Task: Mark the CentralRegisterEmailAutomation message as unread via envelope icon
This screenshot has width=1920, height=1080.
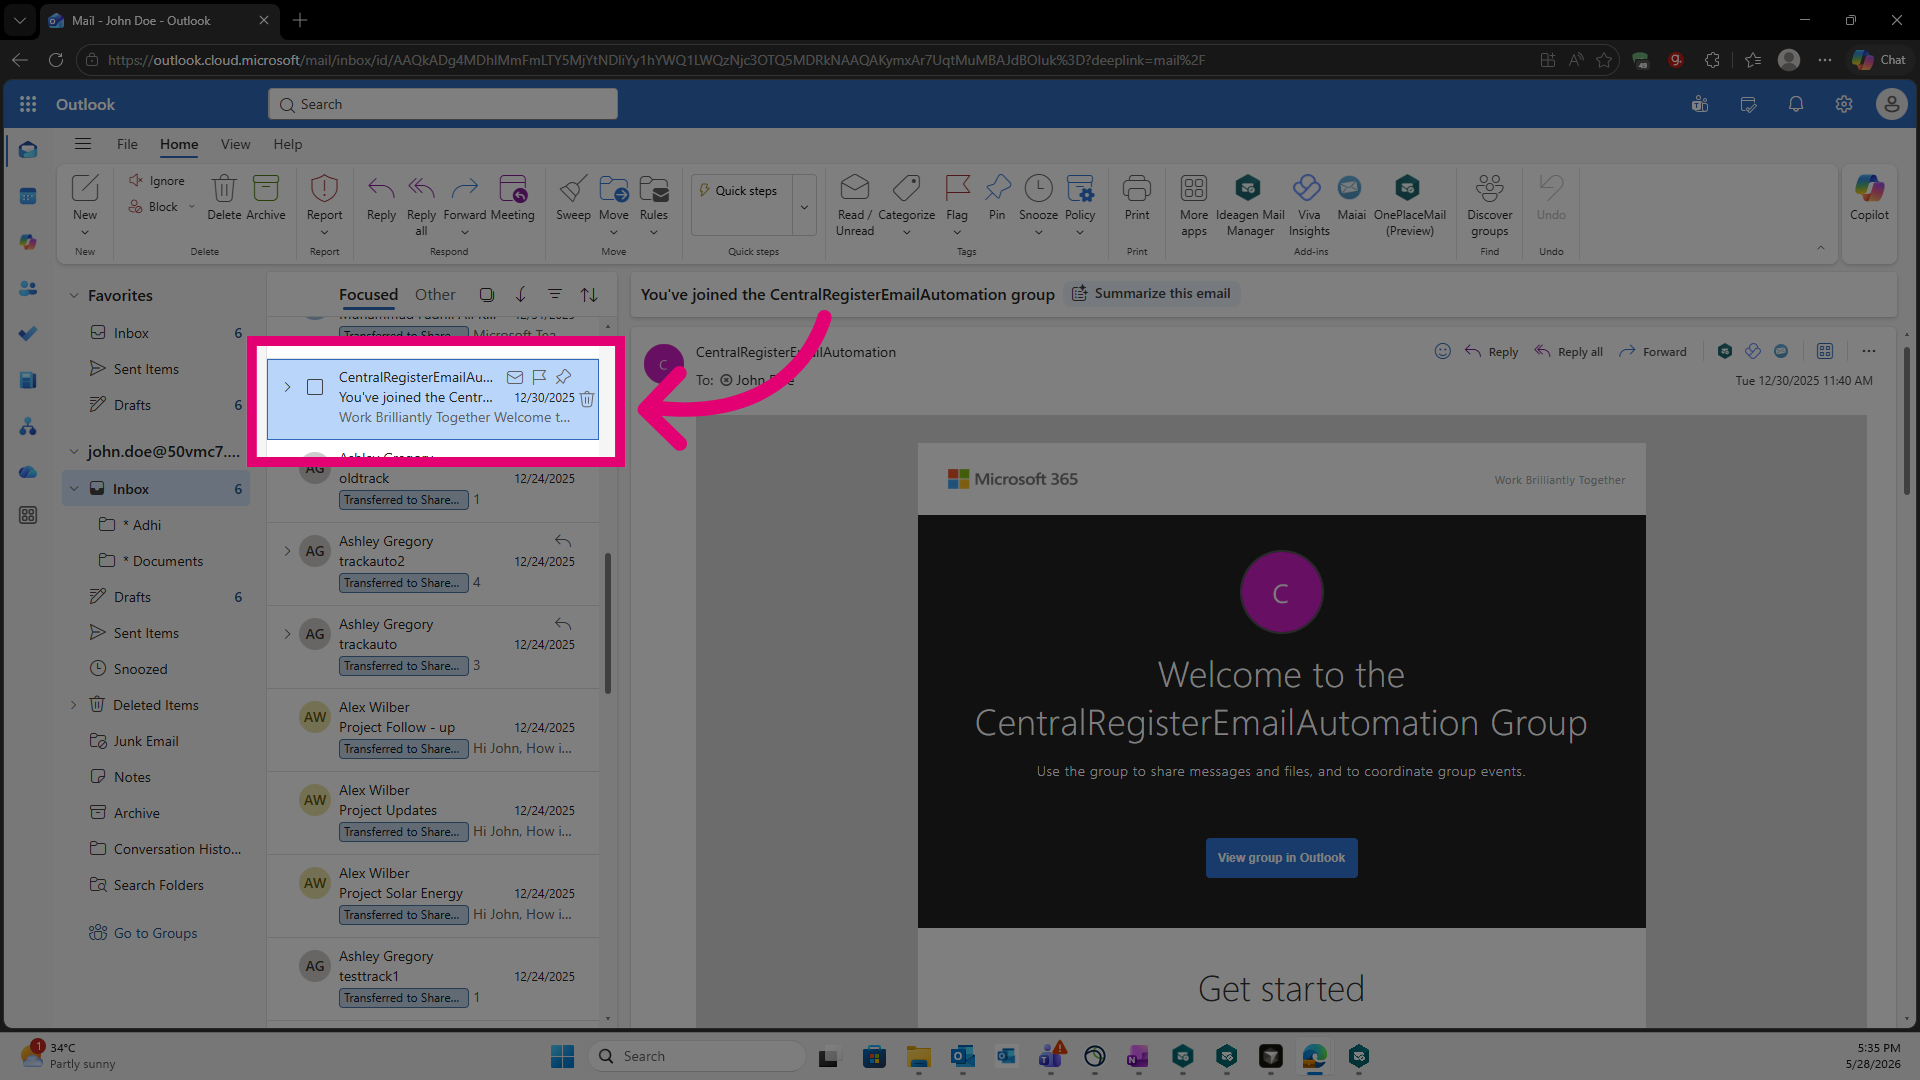Action: tap(515, 377)
